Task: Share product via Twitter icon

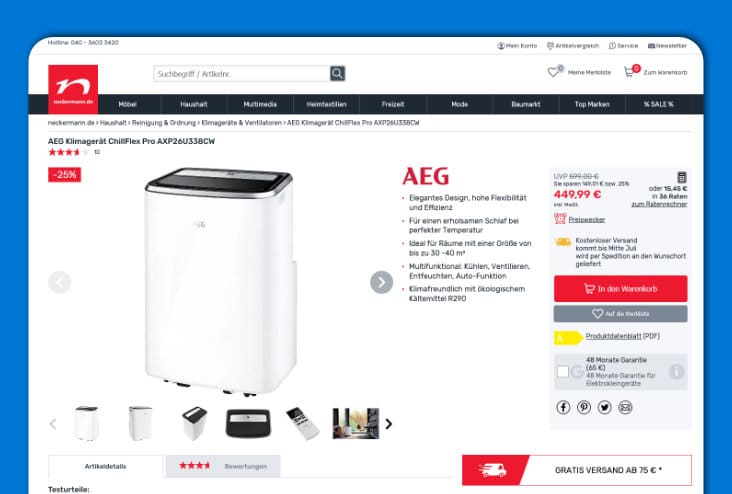Action: pos(605,408)
